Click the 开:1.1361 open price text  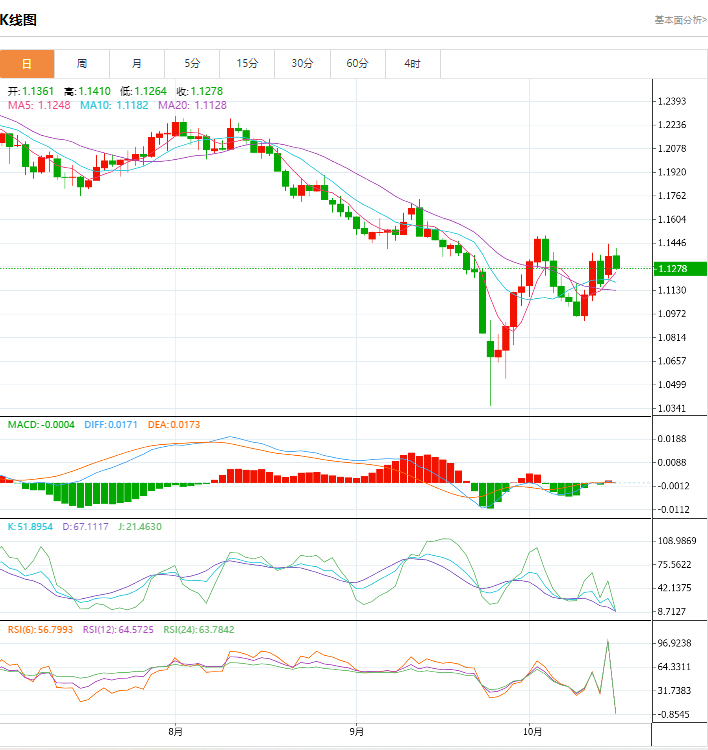click(31, 91)
